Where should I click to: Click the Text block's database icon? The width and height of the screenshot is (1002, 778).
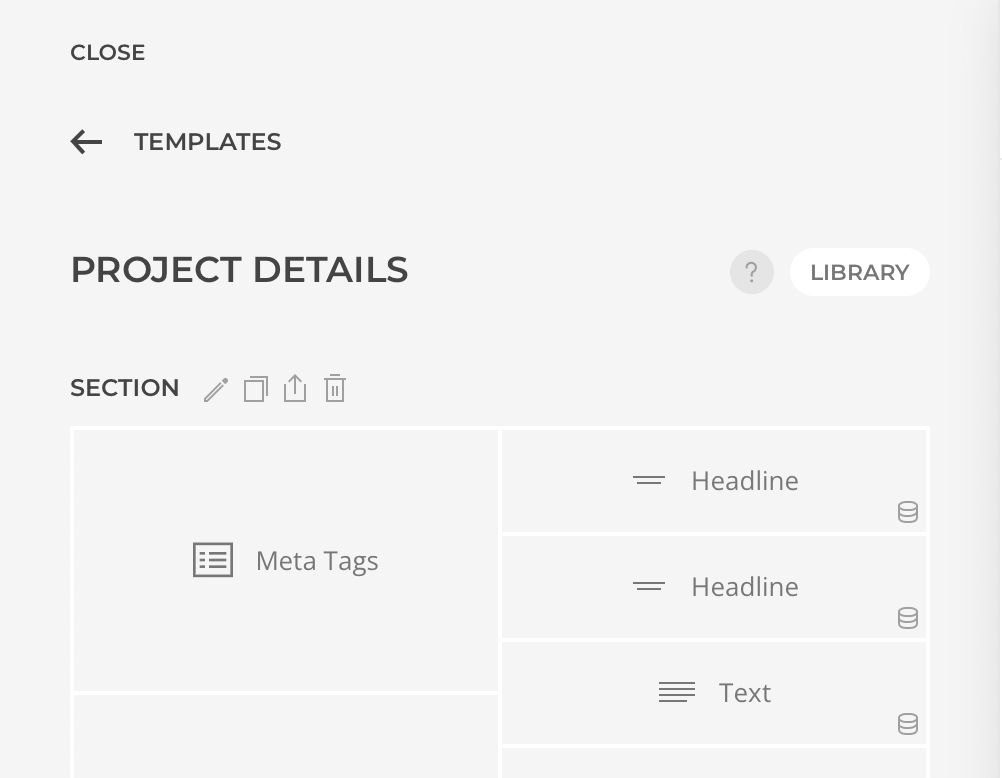coord(908,724)
